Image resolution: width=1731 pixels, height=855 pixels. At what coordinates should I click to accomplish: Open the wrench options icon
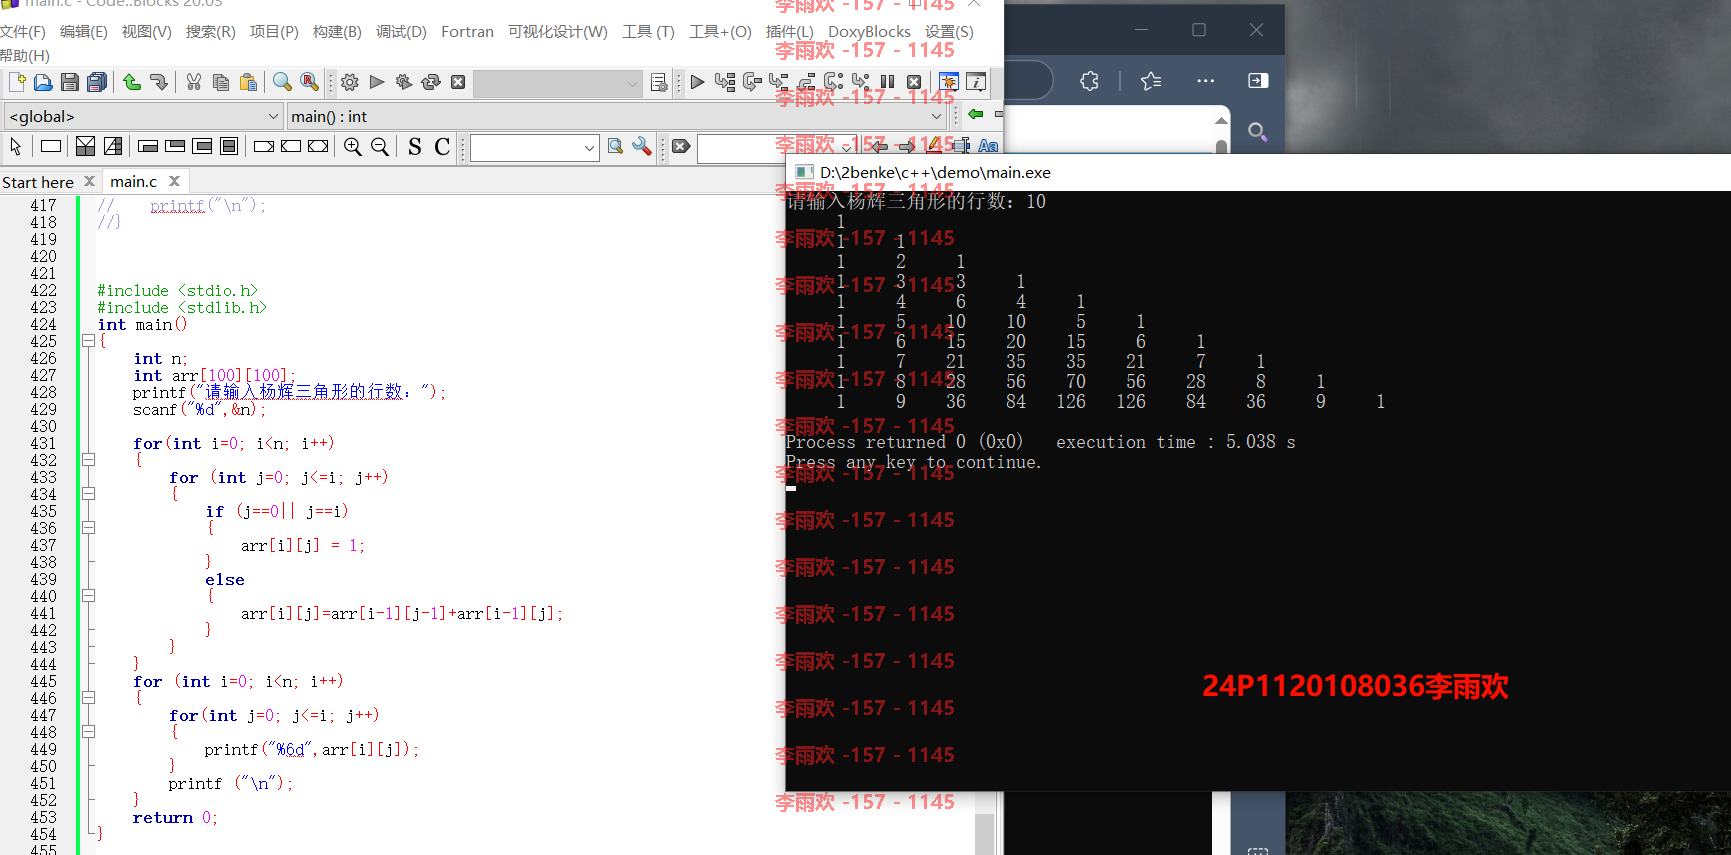coord(642,147)
